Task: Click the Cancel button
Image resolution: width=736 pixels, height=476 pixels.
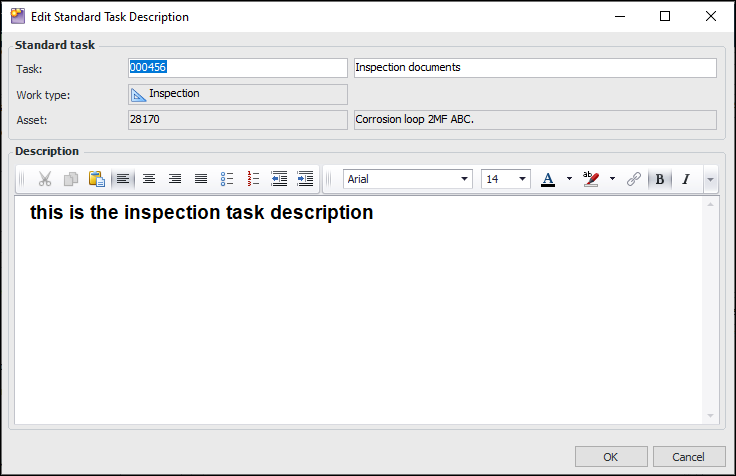Action: [x=689, y=457]
